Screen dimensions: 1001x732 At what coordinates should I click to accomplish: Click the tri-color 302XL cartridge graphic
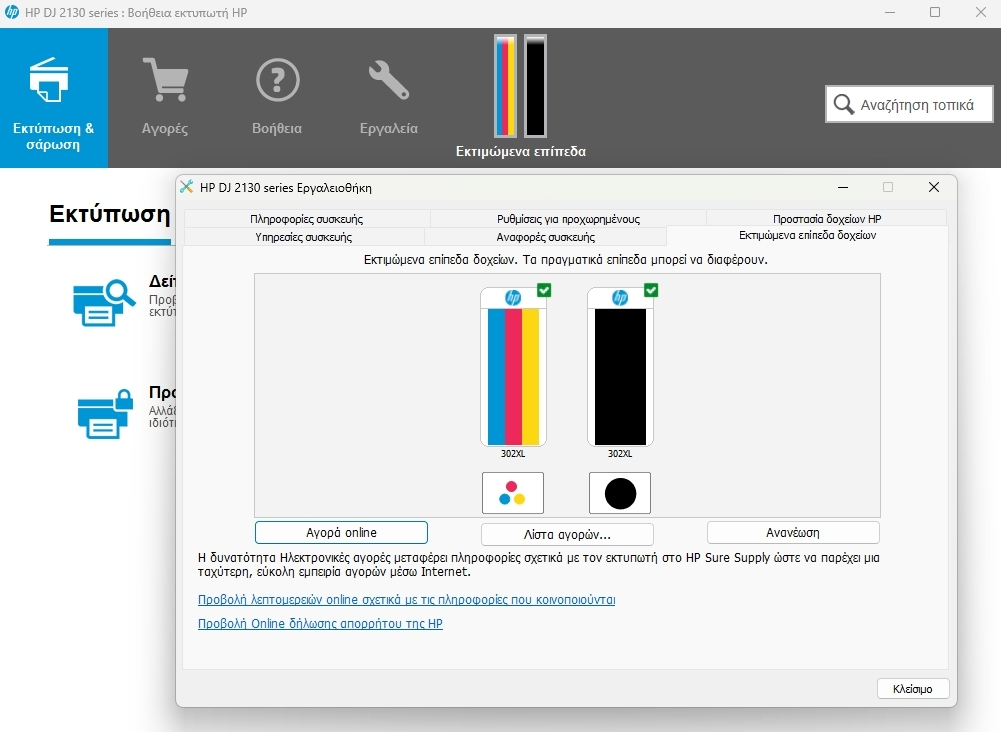[x=513, y=366]
